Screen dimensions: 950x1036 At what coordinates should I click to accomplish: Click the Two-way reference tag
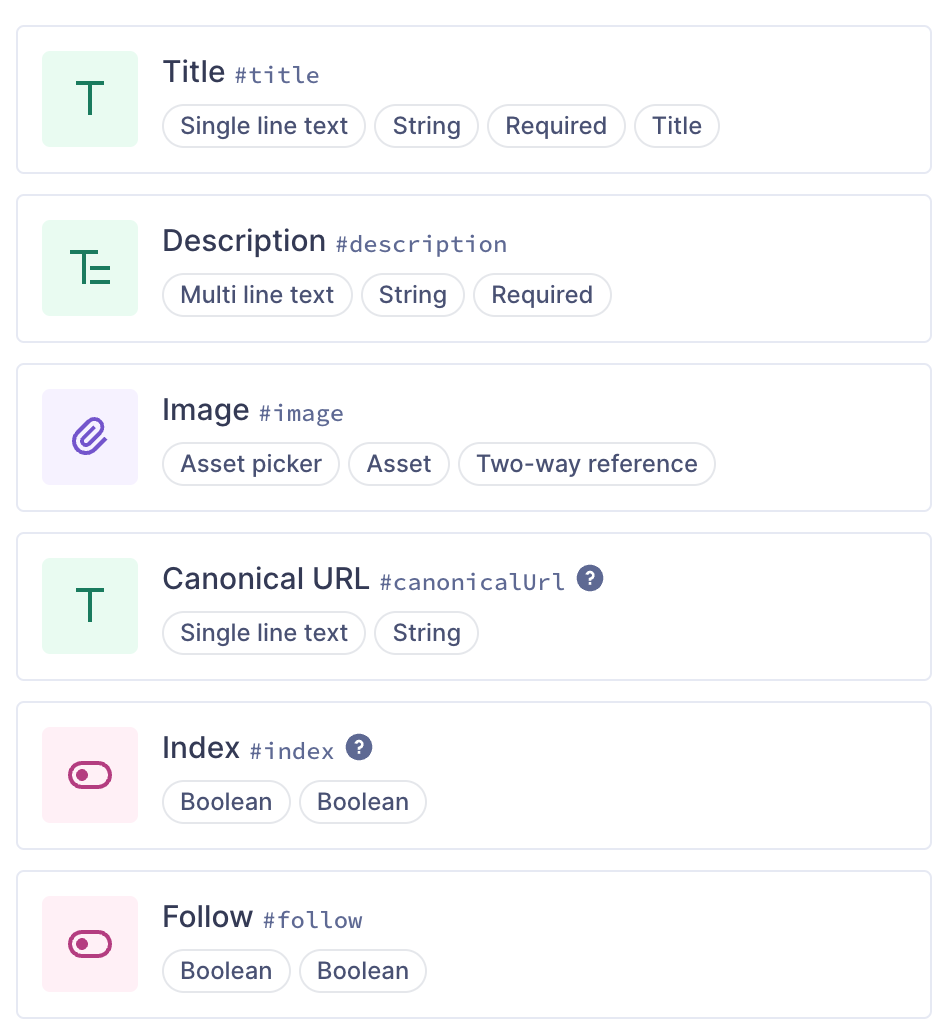(586, 464)
